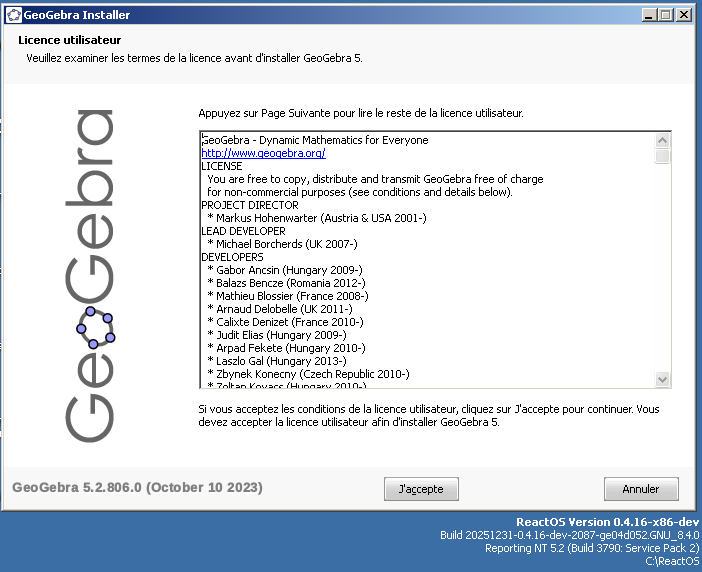Close the GeoGebra Installer window
The image size is (702, 572).
(x=684, y=15)
